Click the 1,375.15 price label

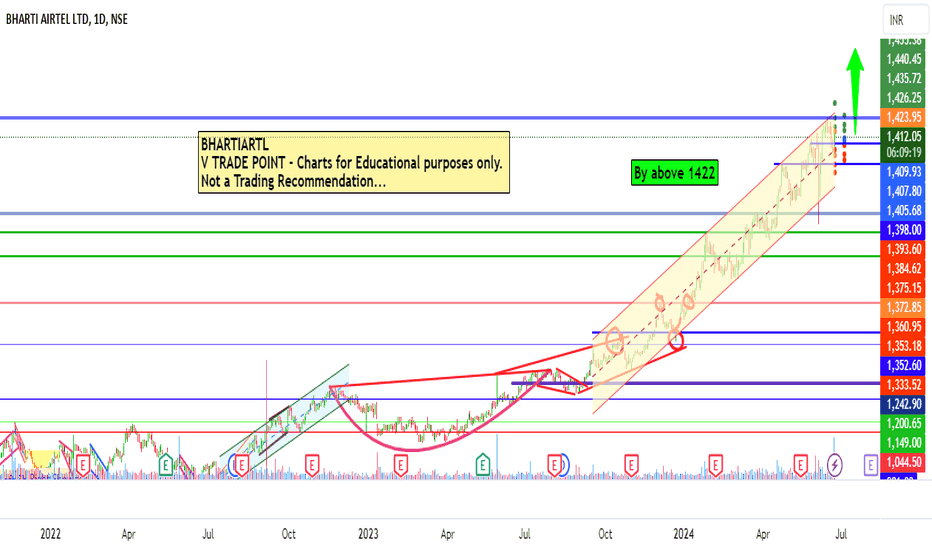[x=903, y=288]
